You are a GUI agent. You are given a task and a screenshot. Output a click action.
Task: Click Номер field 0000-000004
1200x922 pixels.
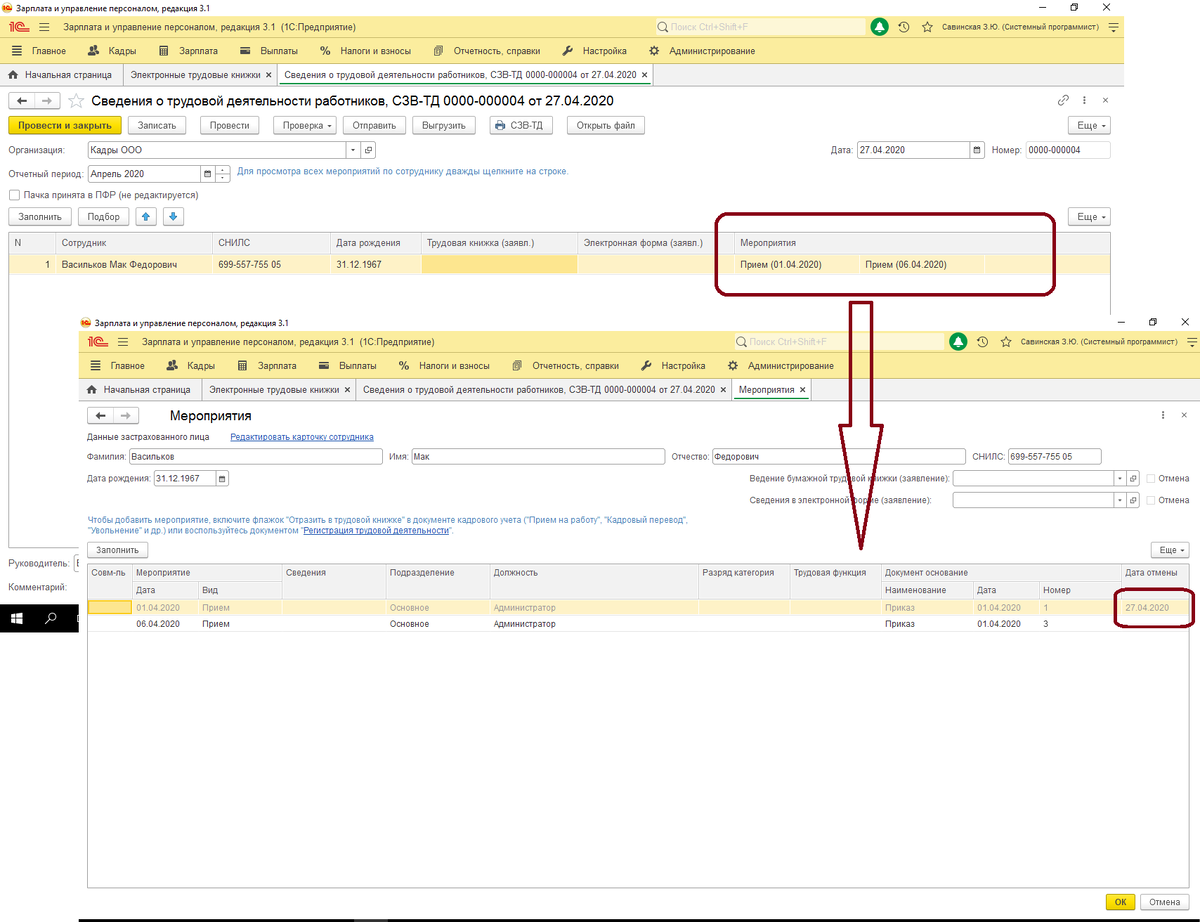[x=1068, y=150]
